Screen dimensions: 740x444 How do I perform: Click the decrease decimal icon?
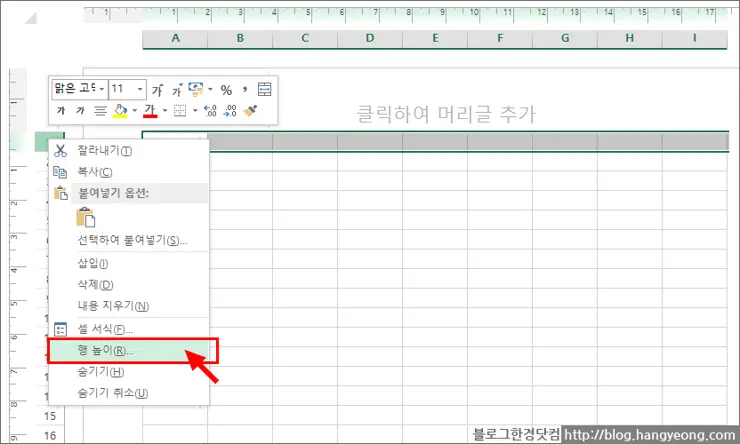tap(230, 111)
